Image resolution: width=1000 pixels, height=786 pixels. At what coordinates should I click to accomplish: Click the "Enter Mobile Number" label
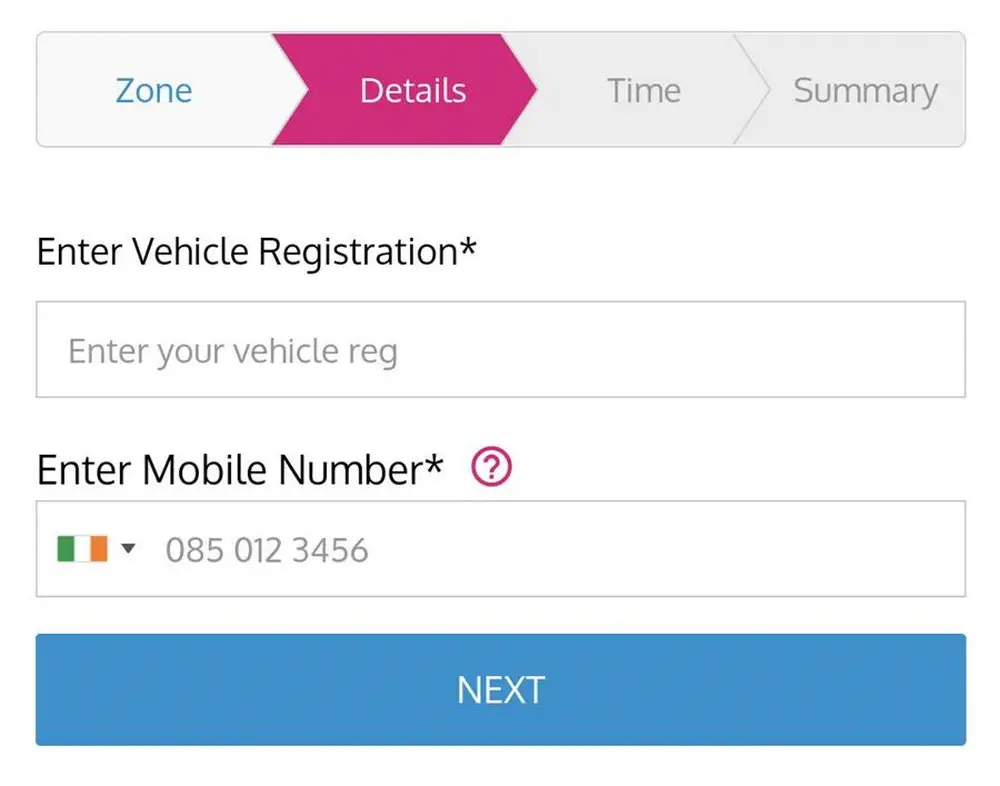tap(229, 469)
